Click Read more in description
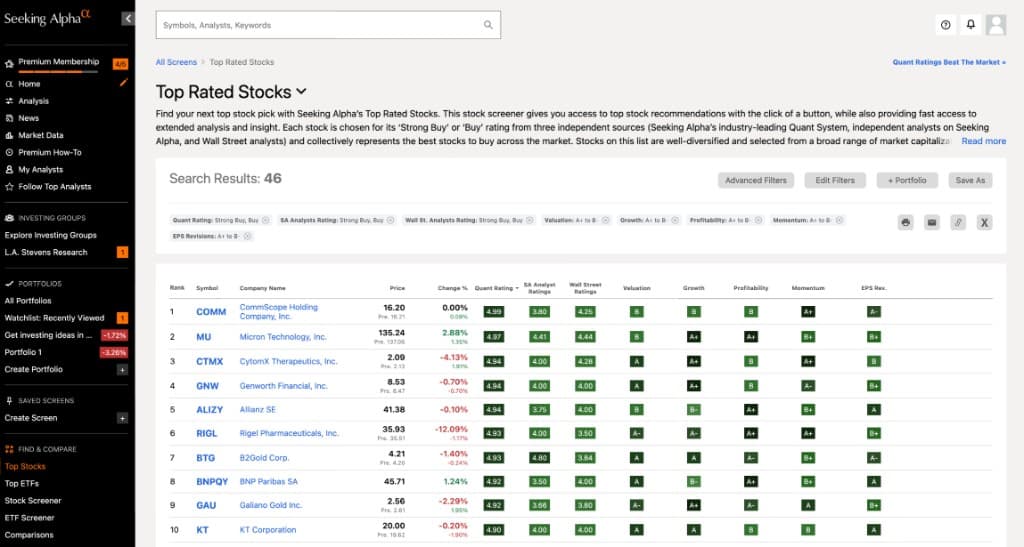The height and width of the screenshot is (547, 1024). point(984,141)
